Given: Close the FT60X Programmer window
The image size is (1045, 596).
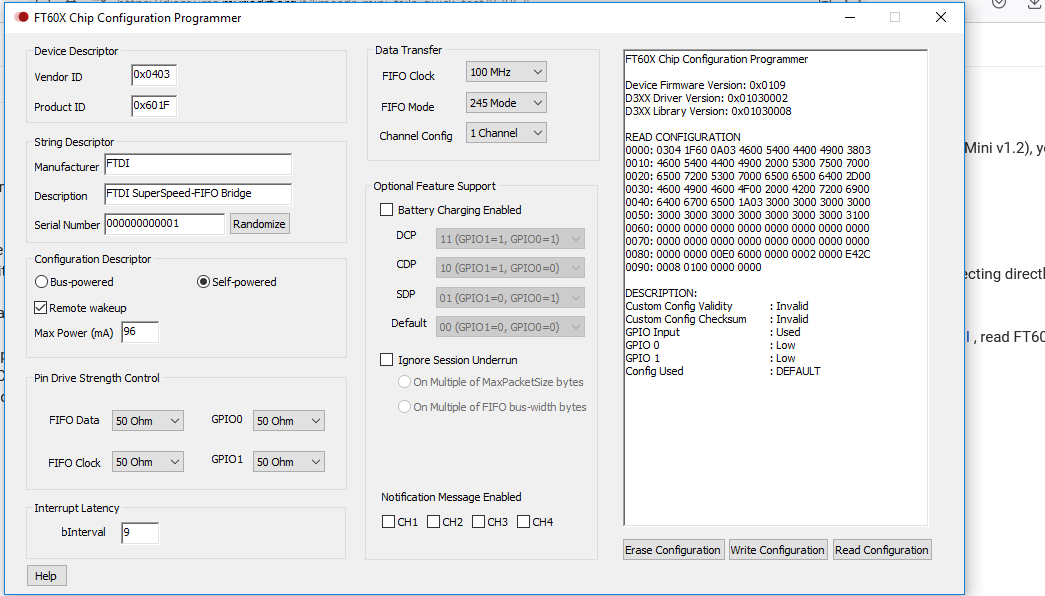Looking at the screenshot, I should pos(940,17).
